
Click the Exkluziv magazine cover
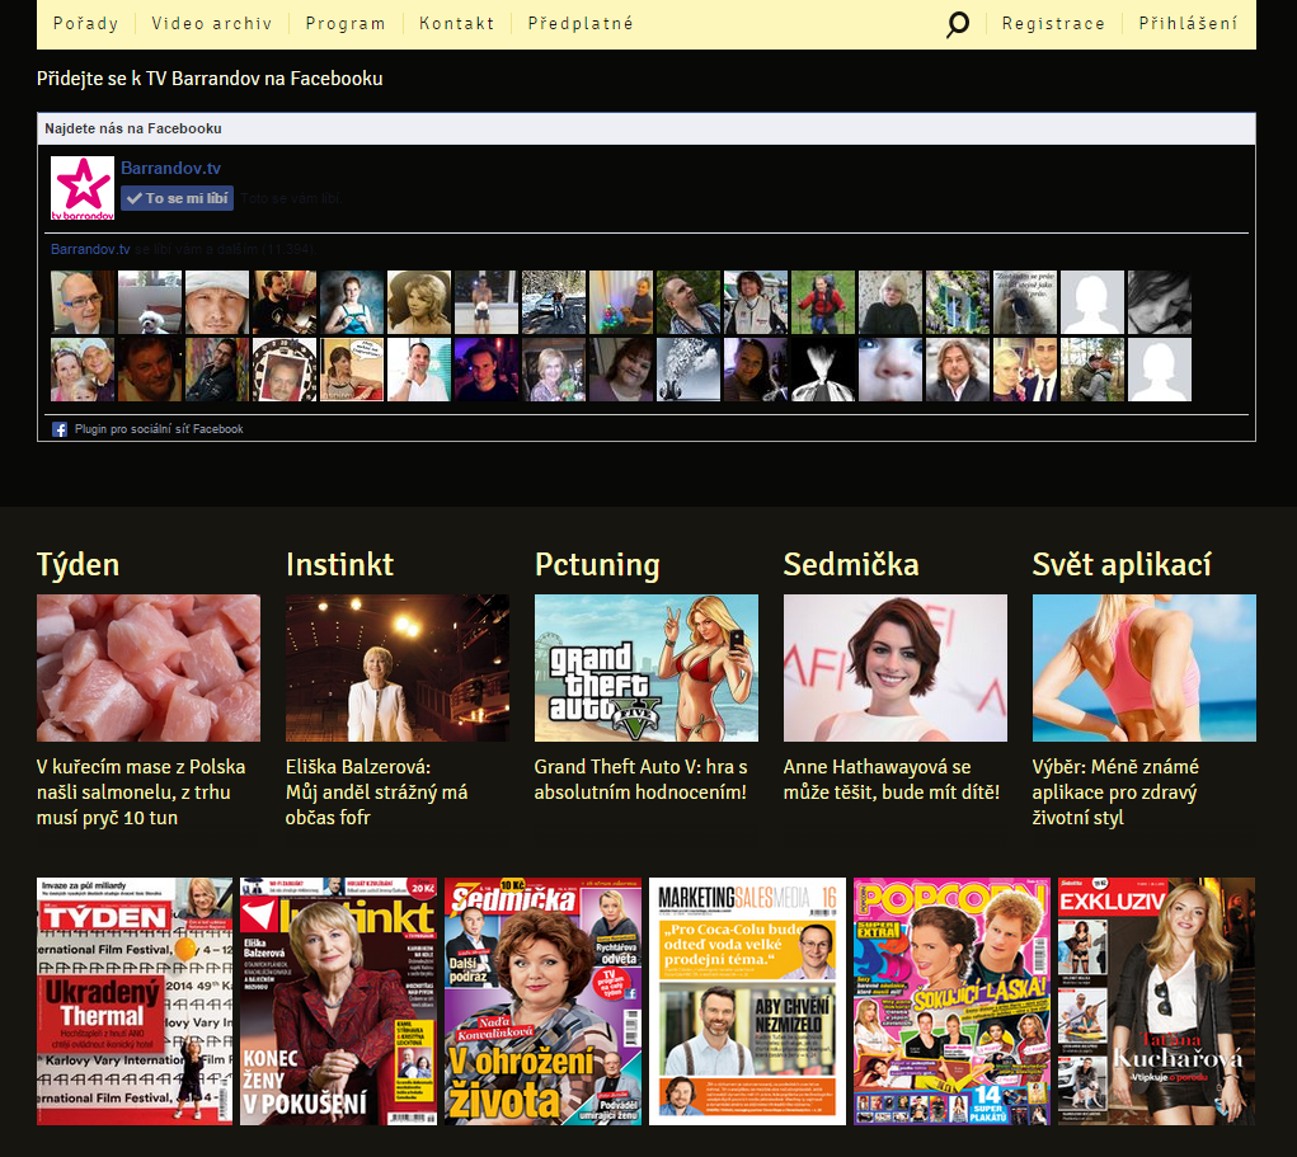coord(1157,1001)
